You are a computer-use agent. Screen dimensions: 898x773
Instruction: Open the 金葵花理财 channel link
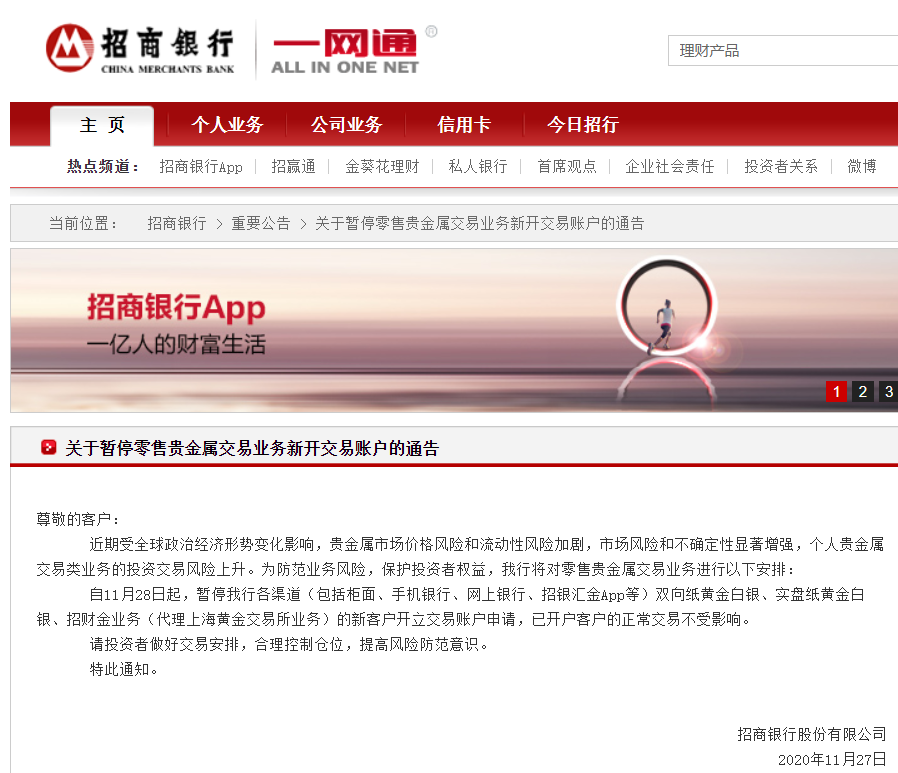[382, 167]
